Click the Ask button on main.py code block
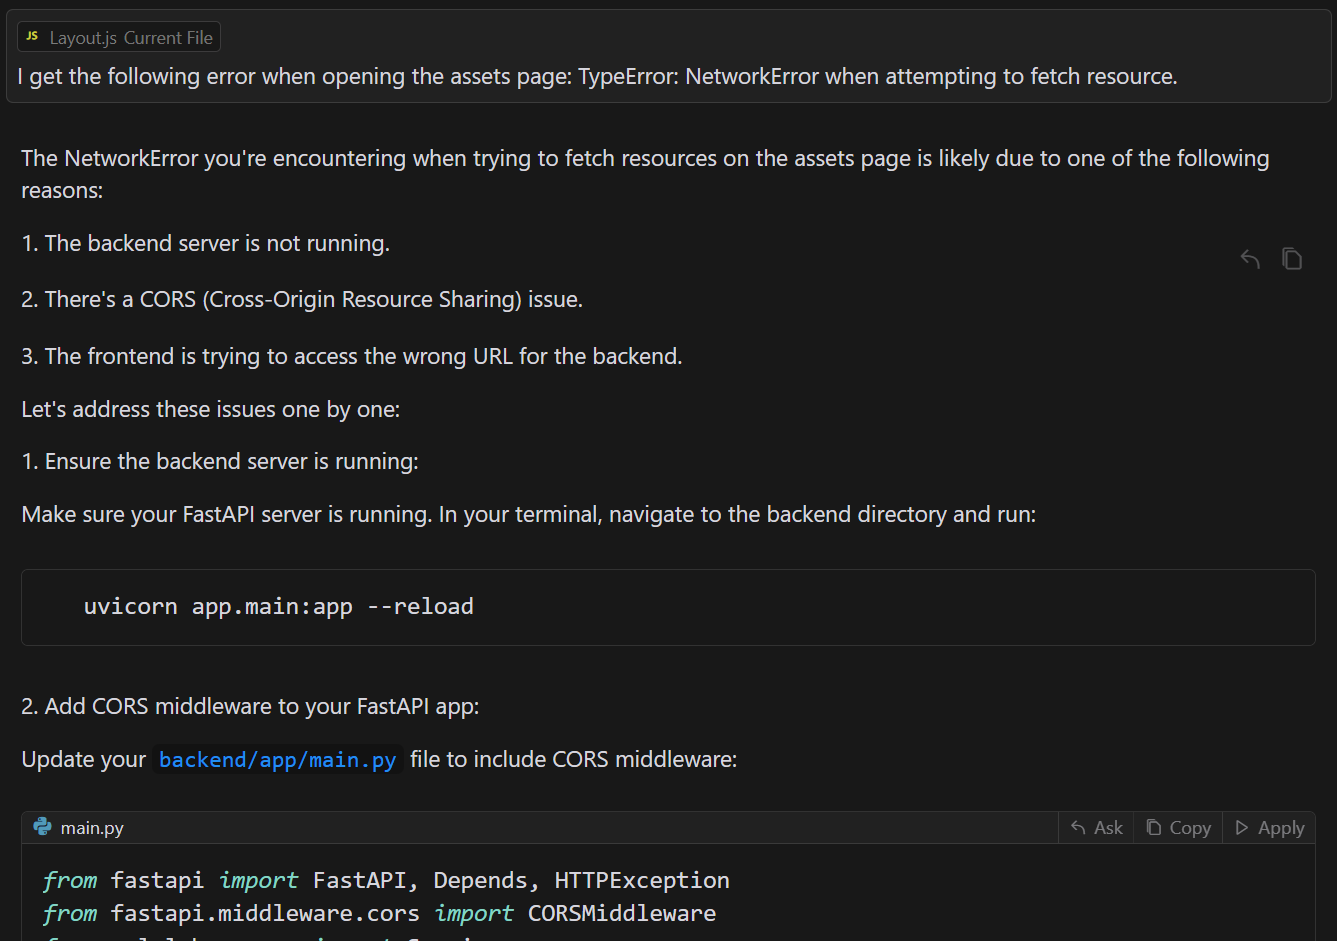 (1096, 828)
